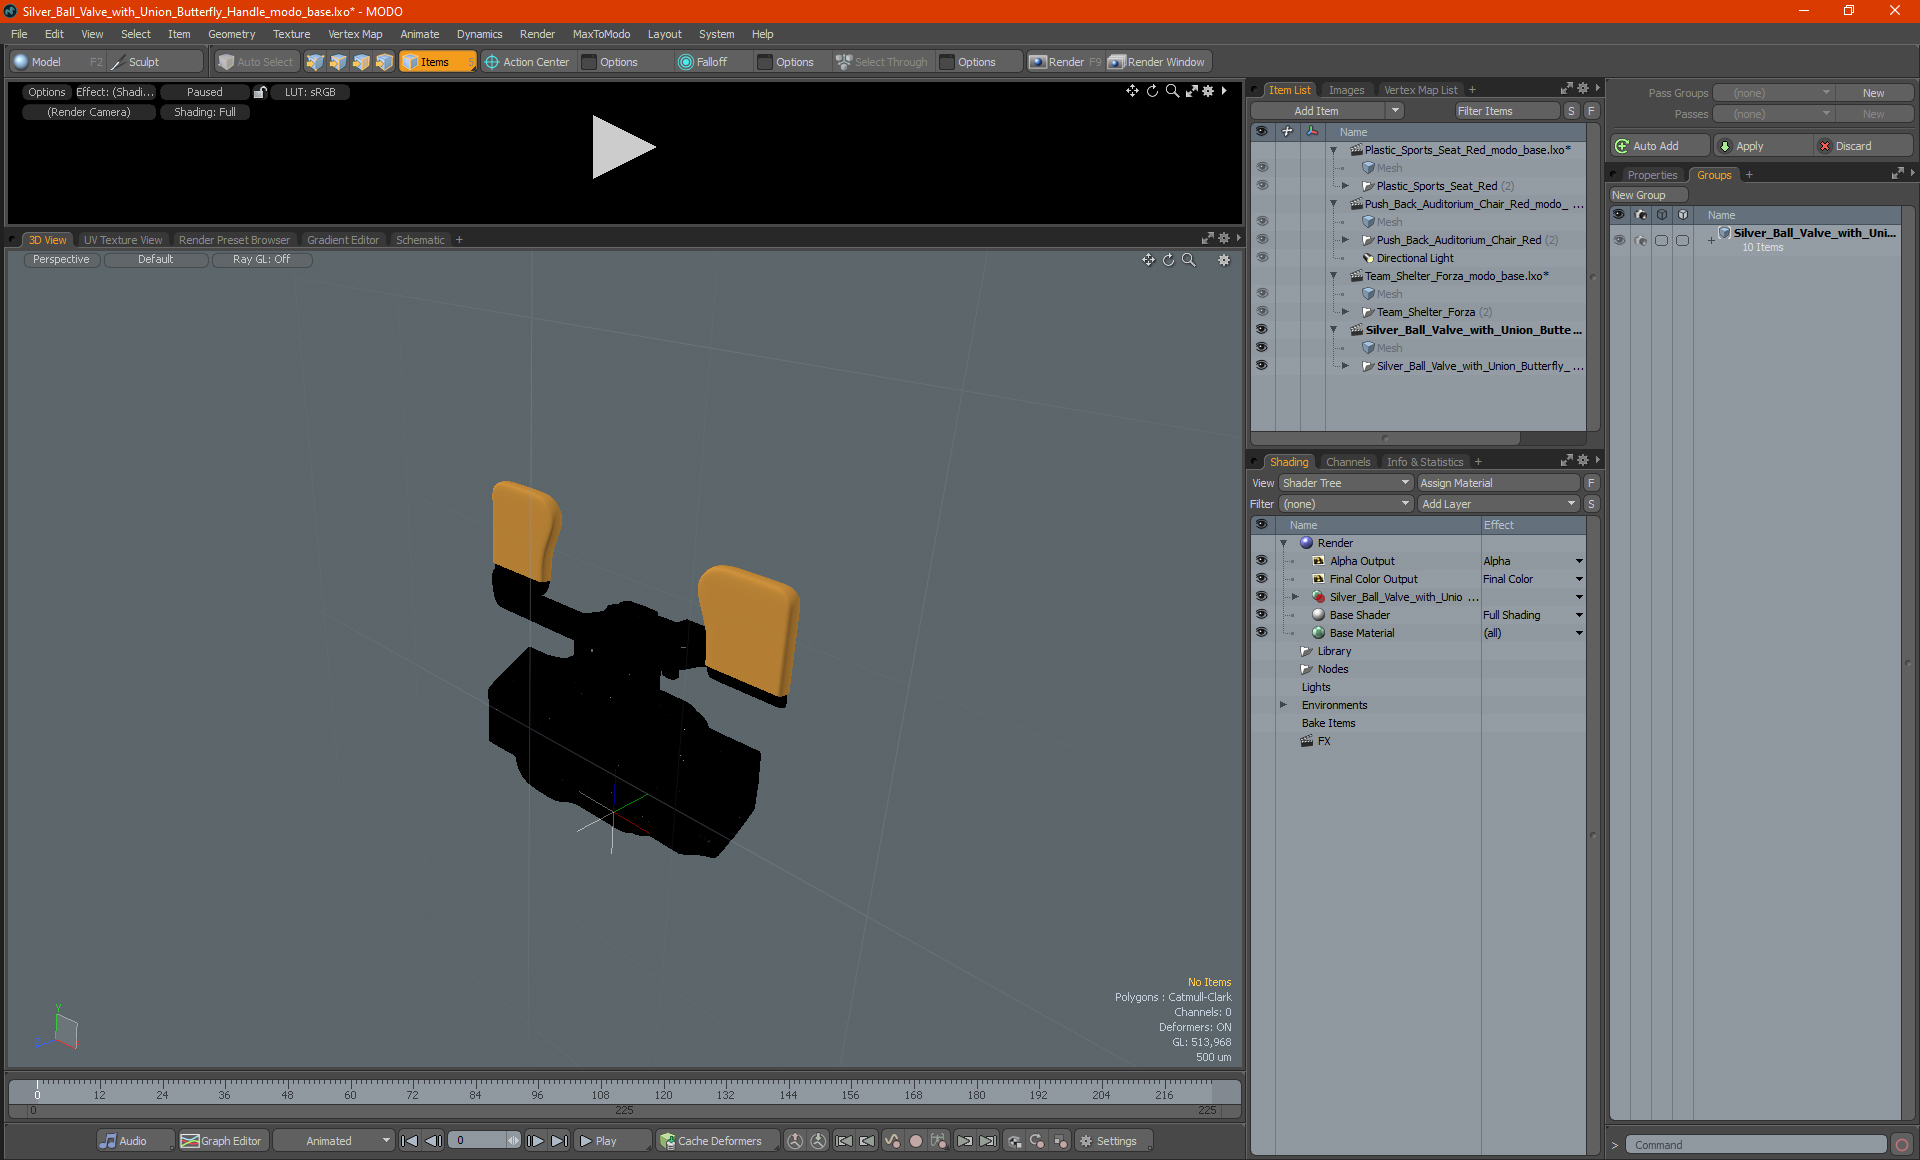Switch to Schematic tab

pos(420,240)
